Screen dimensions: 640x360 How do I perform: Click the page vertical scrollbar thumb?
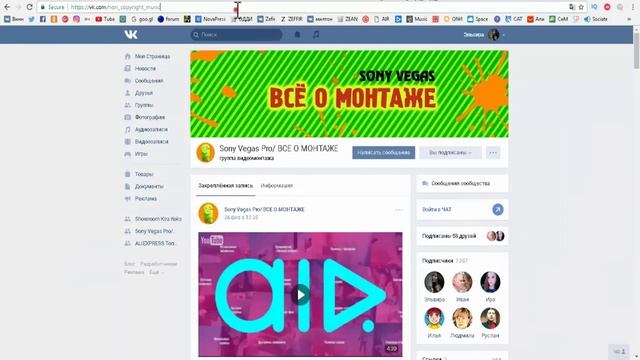636,51
